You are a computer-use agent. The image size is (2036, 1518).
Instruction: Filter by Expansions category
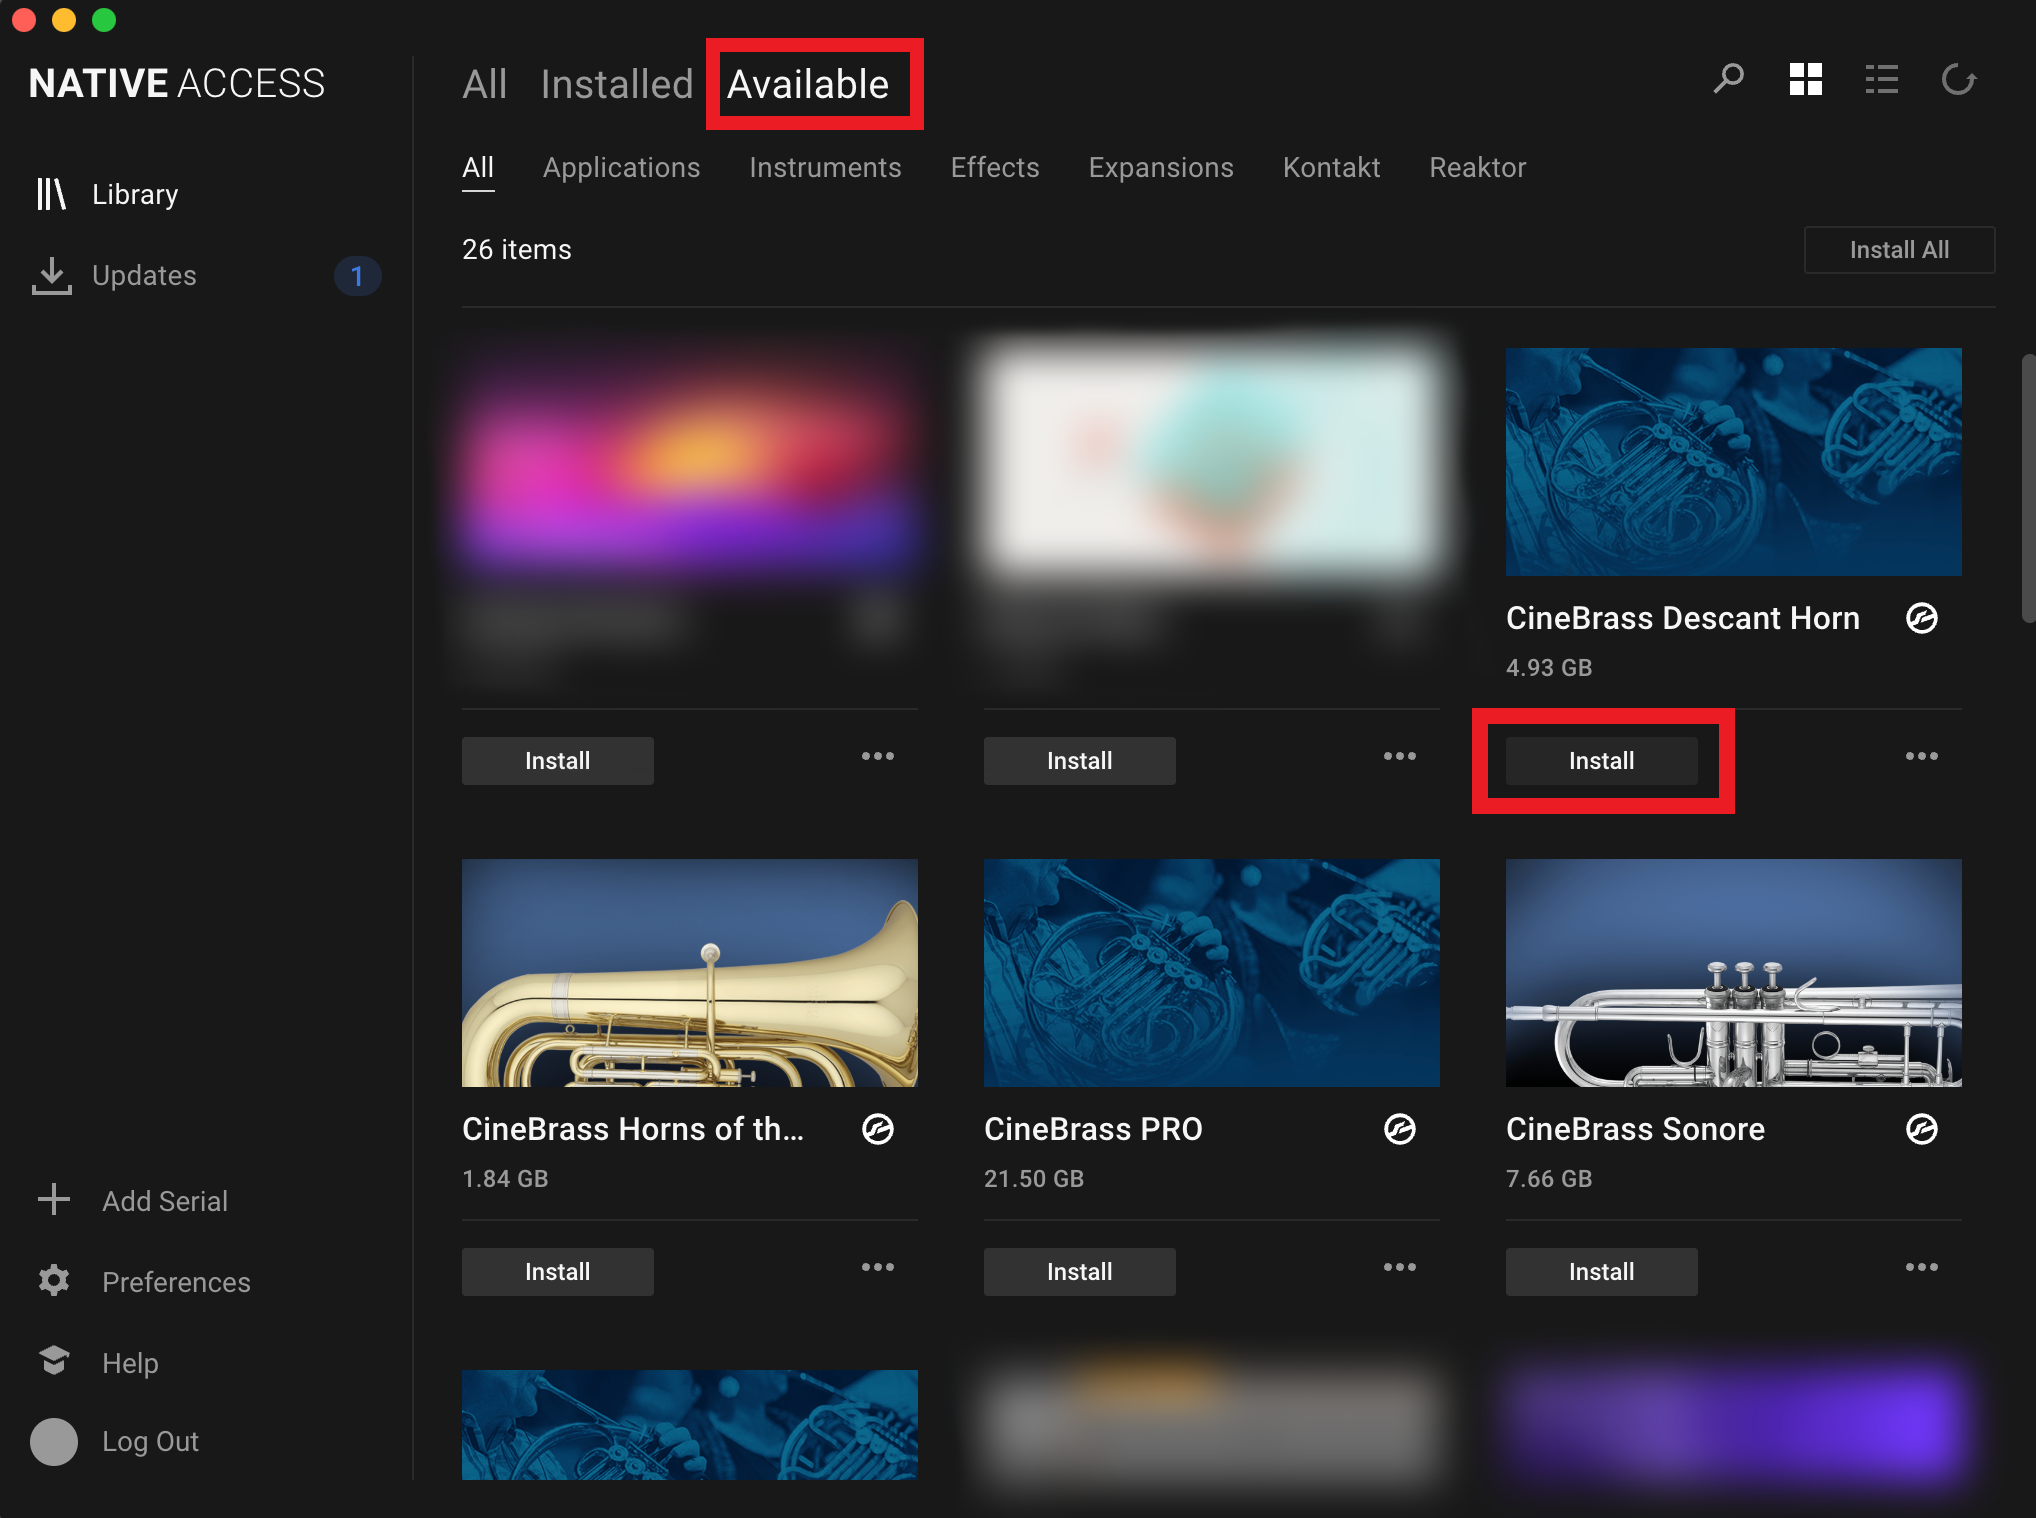click(1161, 167)
